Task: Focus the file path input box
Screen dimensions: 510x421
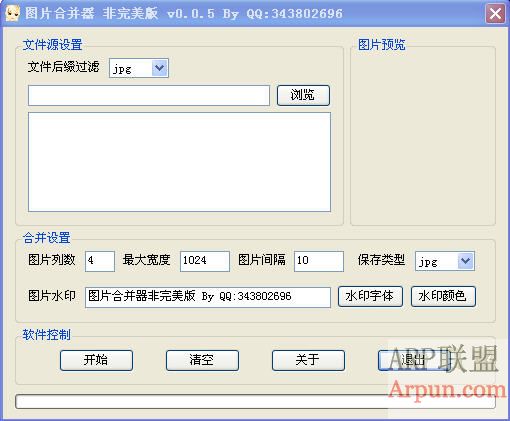Action: (x=149, y=95)
